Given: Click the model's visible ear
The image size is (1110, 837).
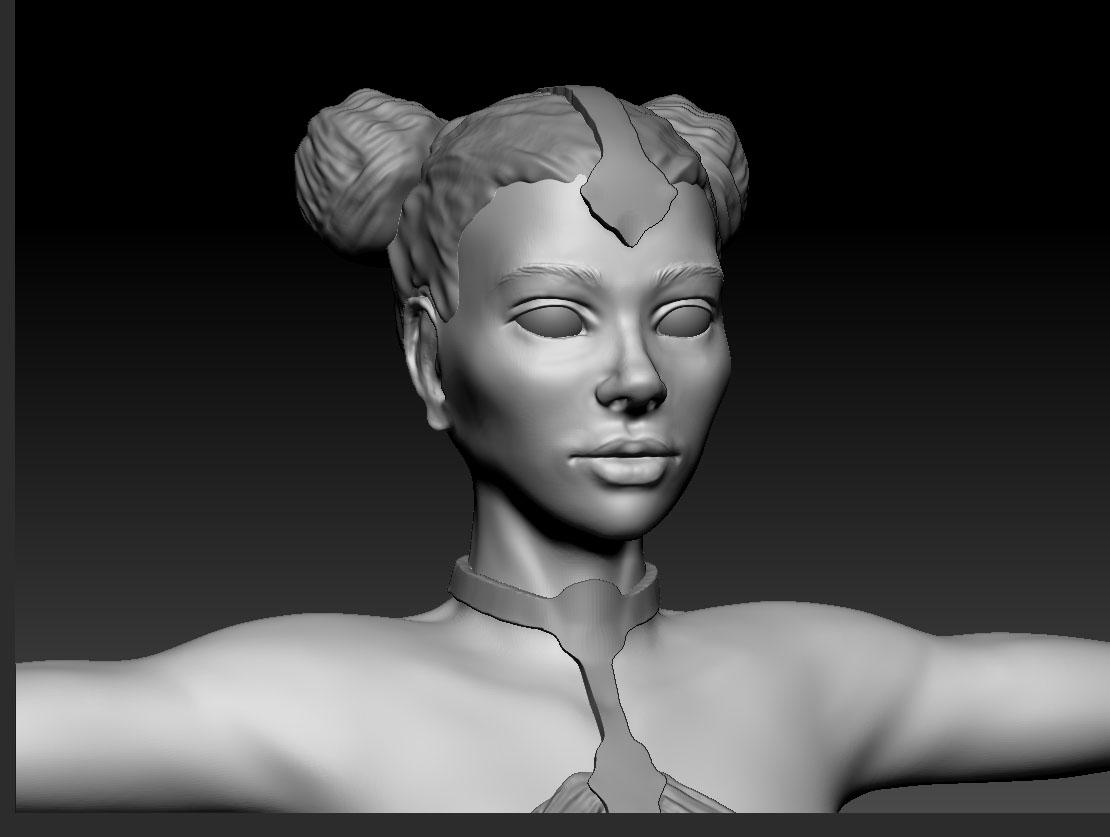Looking at the screenshot, I should point(428,361).
